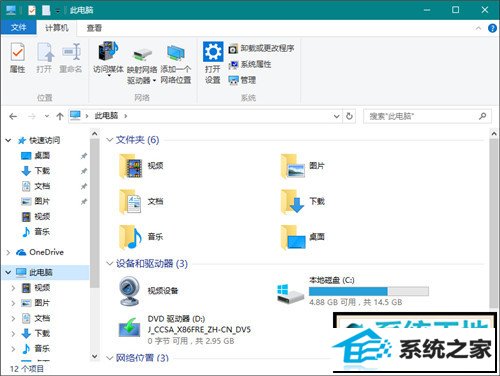Viewport: 500px width, 376px height.
Task: Click the title bar properties quick-access icon
Action: (x=32, y=10)
